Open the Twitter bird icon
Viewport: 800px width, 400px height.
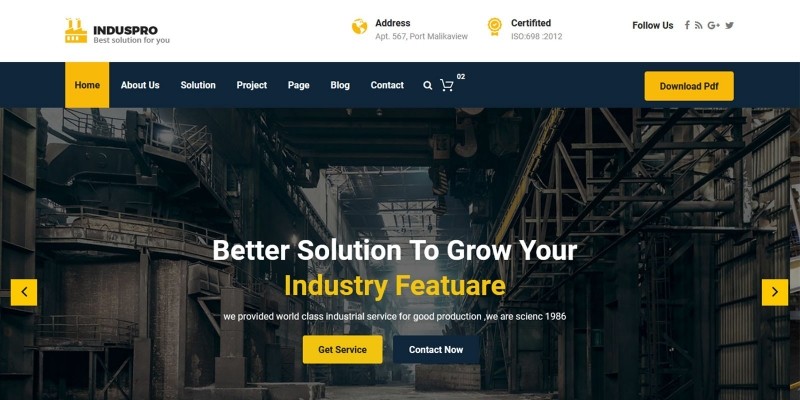[730, 26]
